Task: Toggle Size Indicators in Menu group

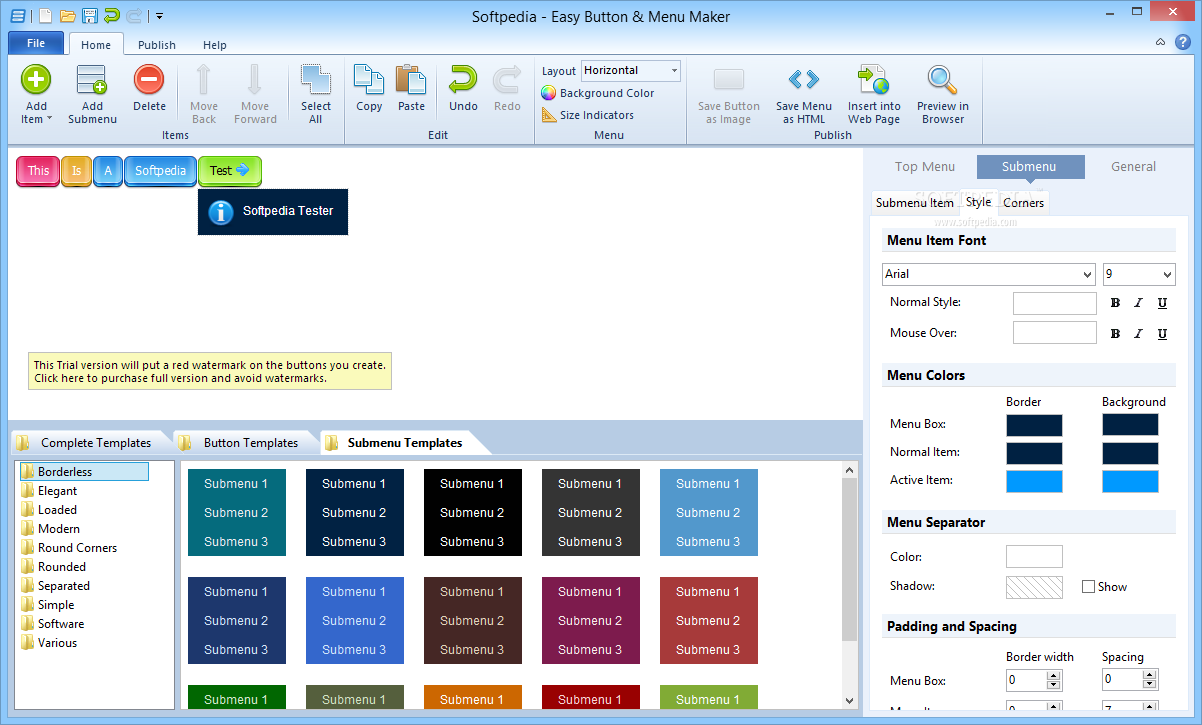Action: click(588, 115)
